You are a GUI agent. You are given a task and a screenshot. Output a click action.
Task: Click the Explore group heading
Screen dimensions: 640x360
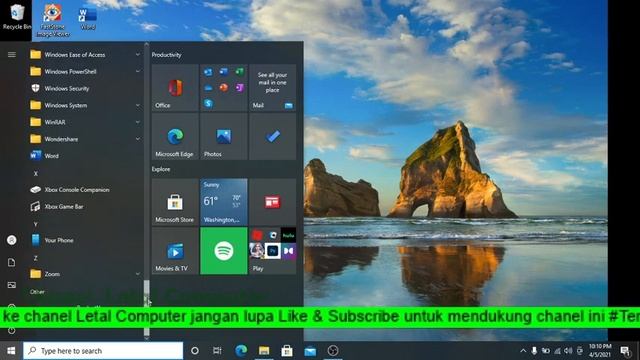161,169
